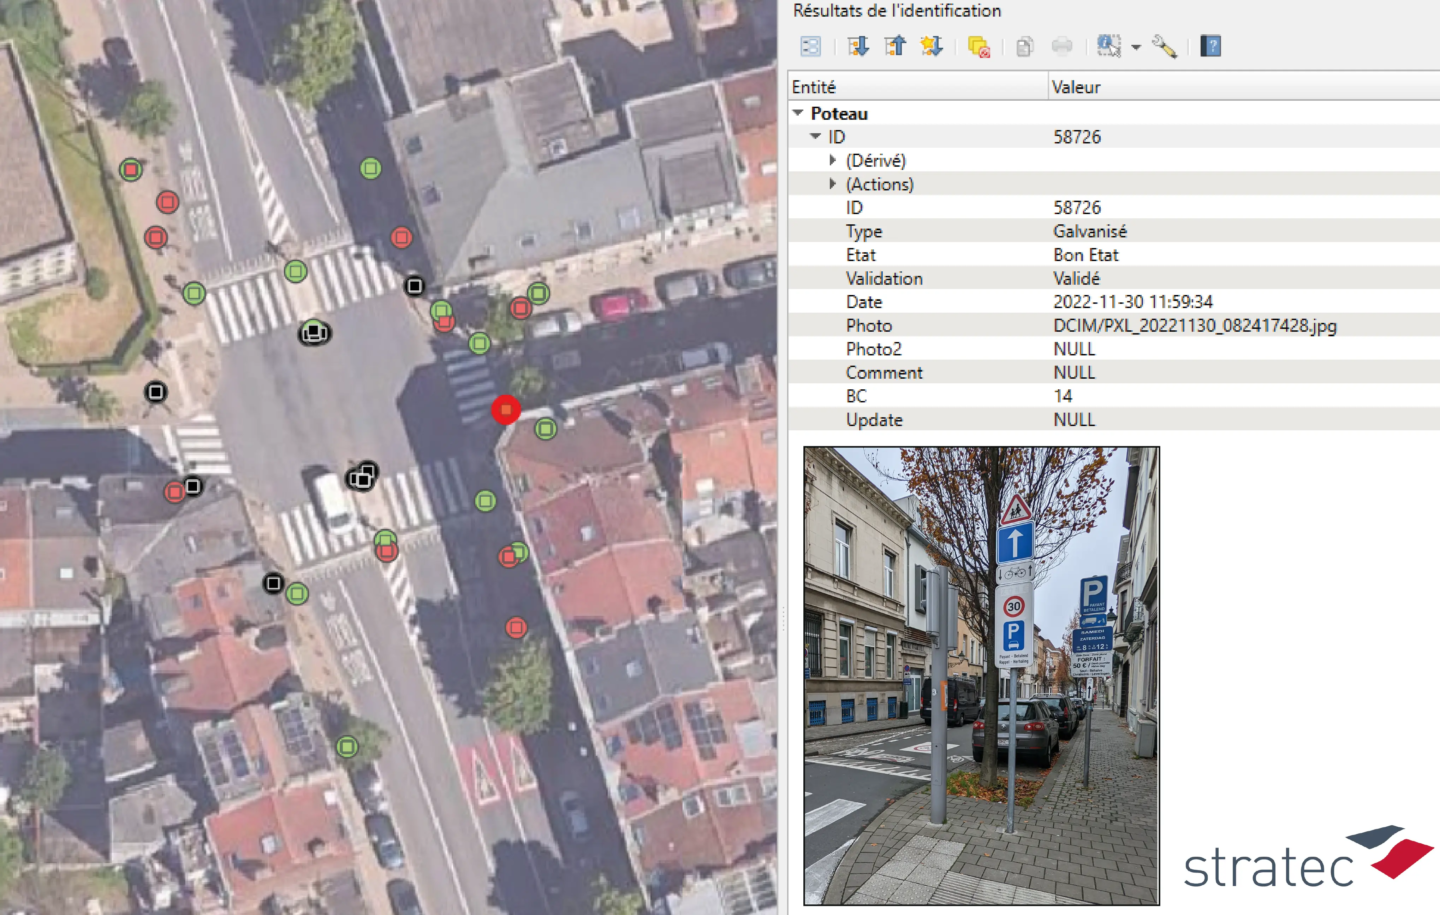Screen dimensions: 1440x915
Task: Collapse the ID 58726 feature node
Action: tap(815, 137)
